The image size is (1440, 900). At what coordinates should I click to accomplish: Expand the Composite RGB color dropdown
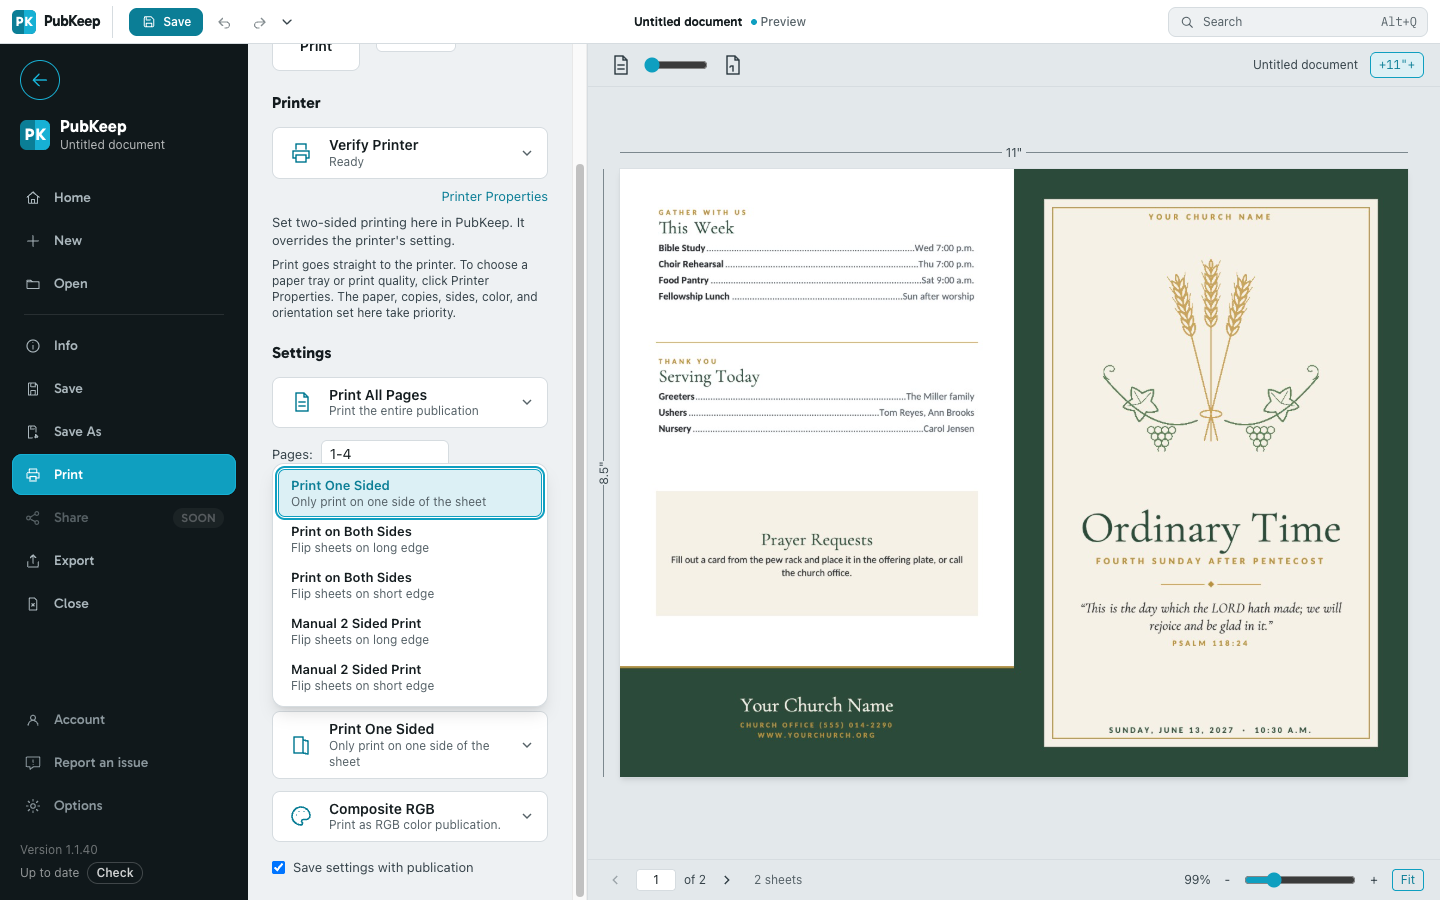(x=410, y=816)
